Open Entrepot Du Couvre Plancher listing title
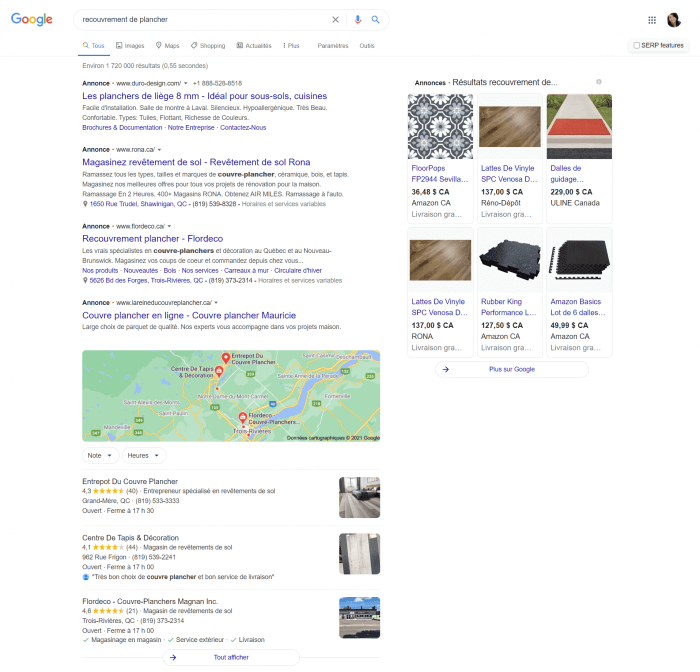The image size is (700, 672). point(130,481)
